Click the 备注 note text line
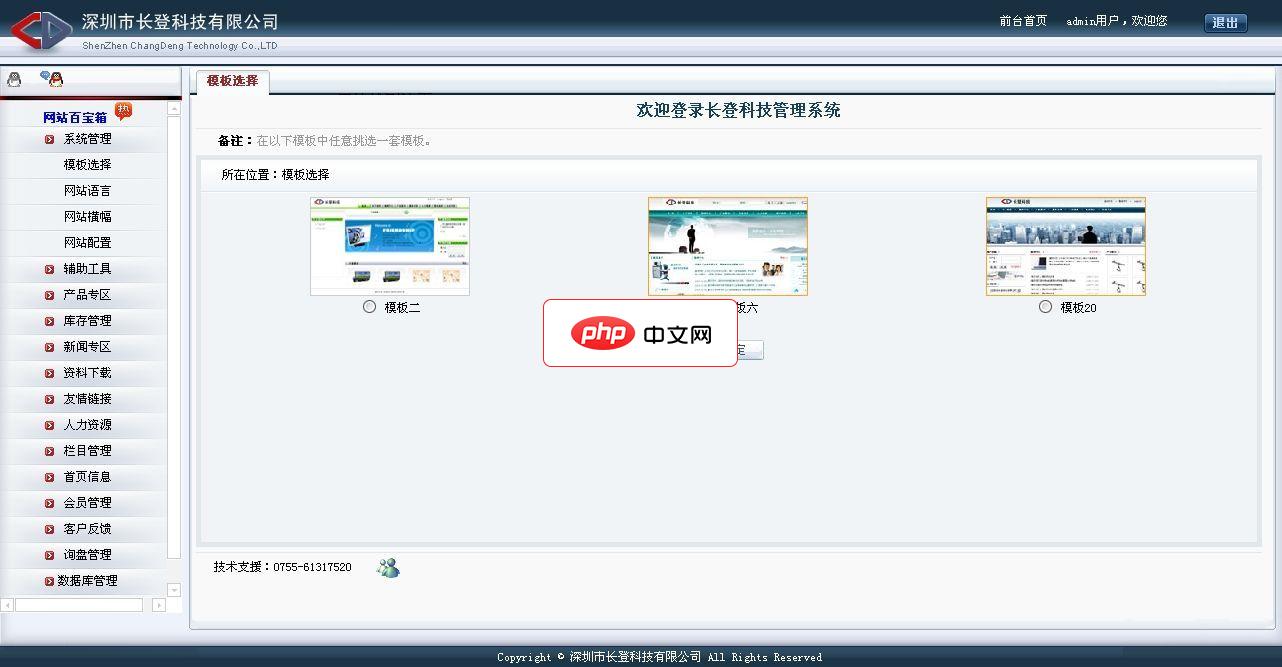This screenshot has height=667, width=1282. point(325,141)
